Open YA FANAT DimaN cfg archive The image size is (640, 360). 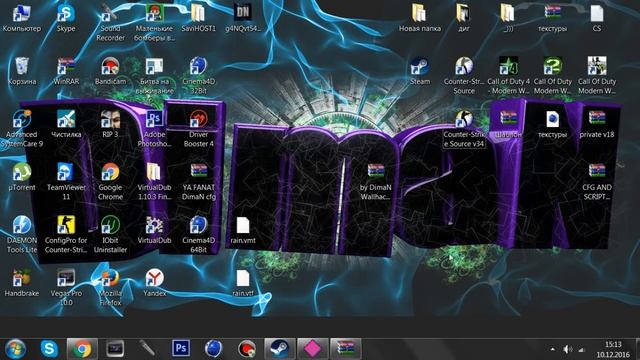pyautogui.click(x=198, y=182)
